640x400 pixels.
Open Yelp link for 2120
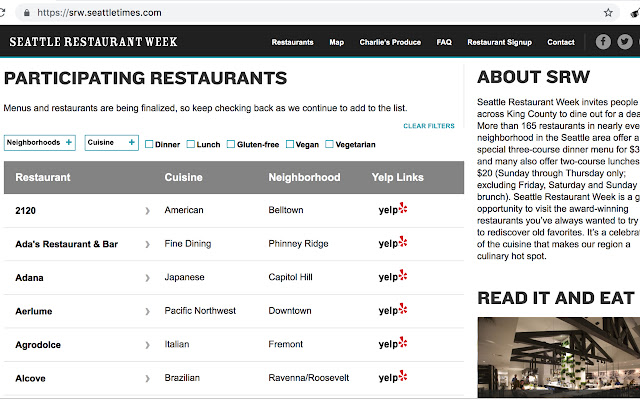pos(393,209)
